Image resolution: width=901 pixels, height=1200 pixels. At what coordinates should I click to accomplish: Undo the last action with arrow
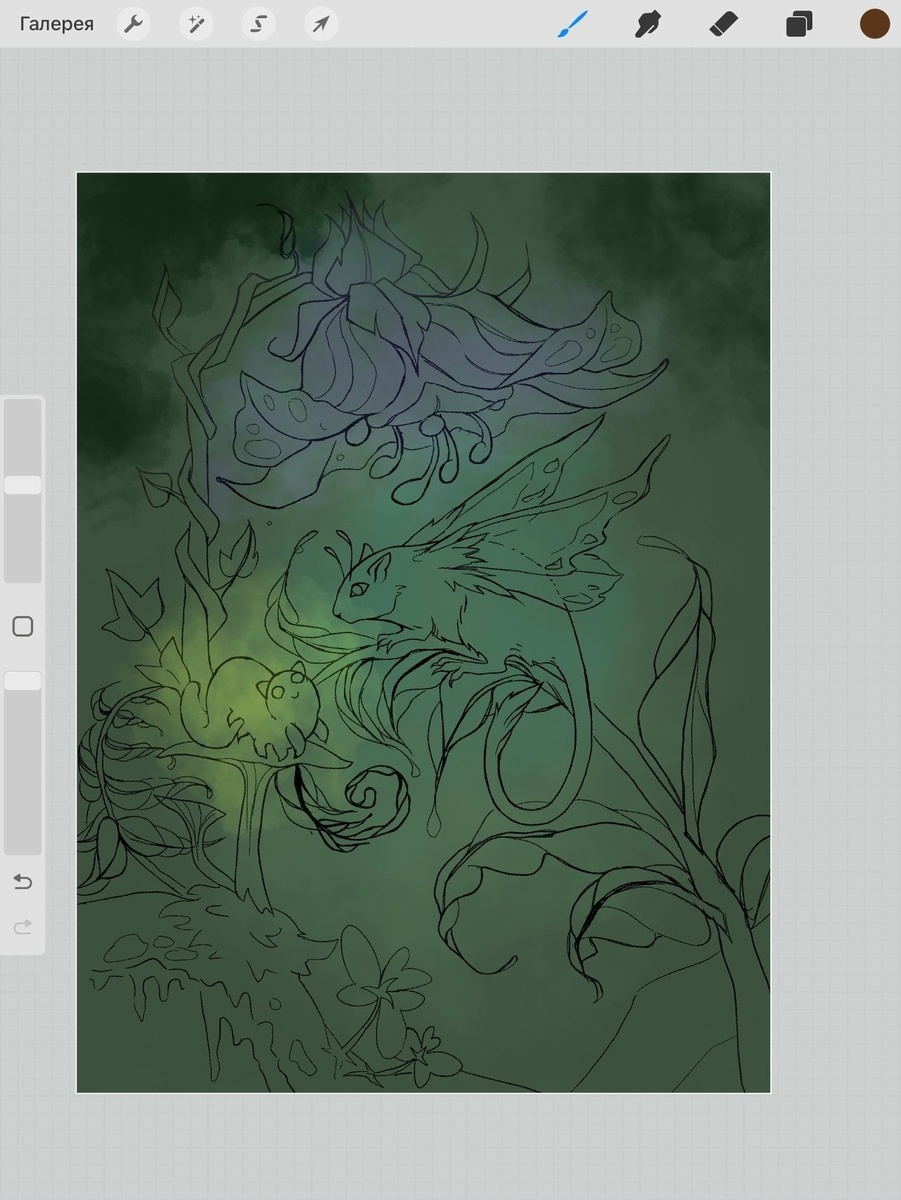click(23, 882)
